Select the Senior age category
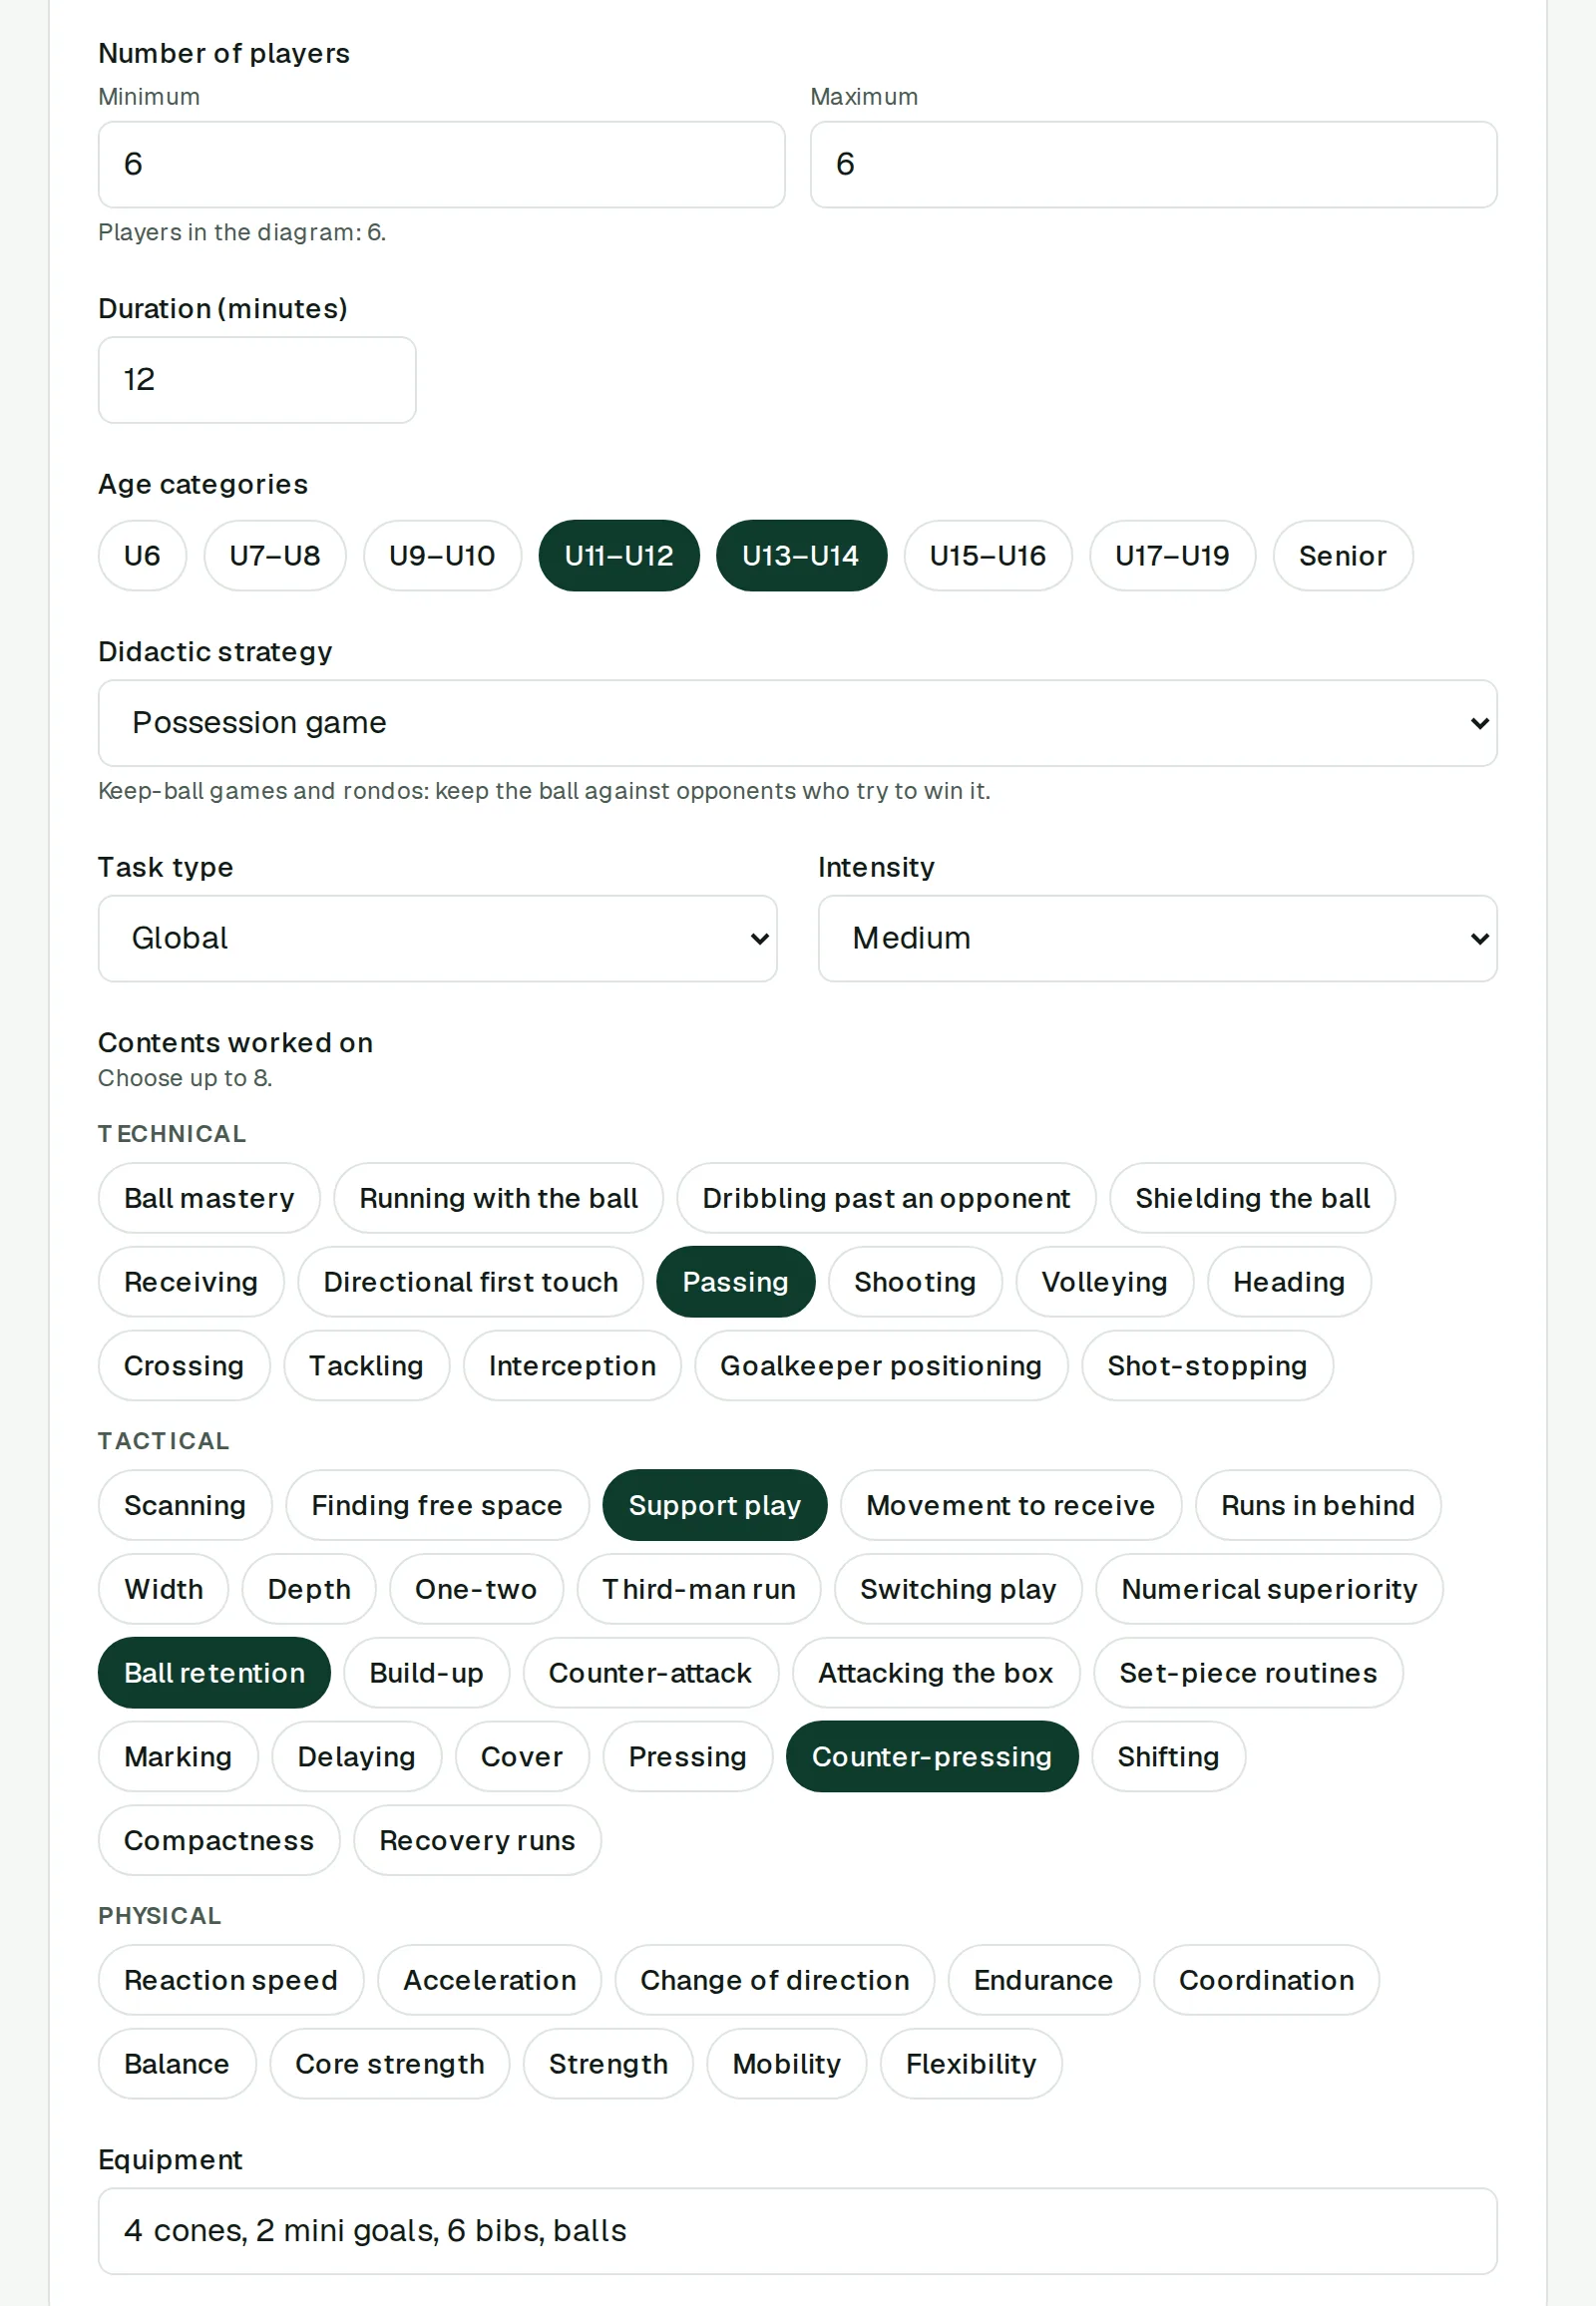Image resolution: width=1596 pixels, height=2306 pixels. click(x=1343, y=556)
